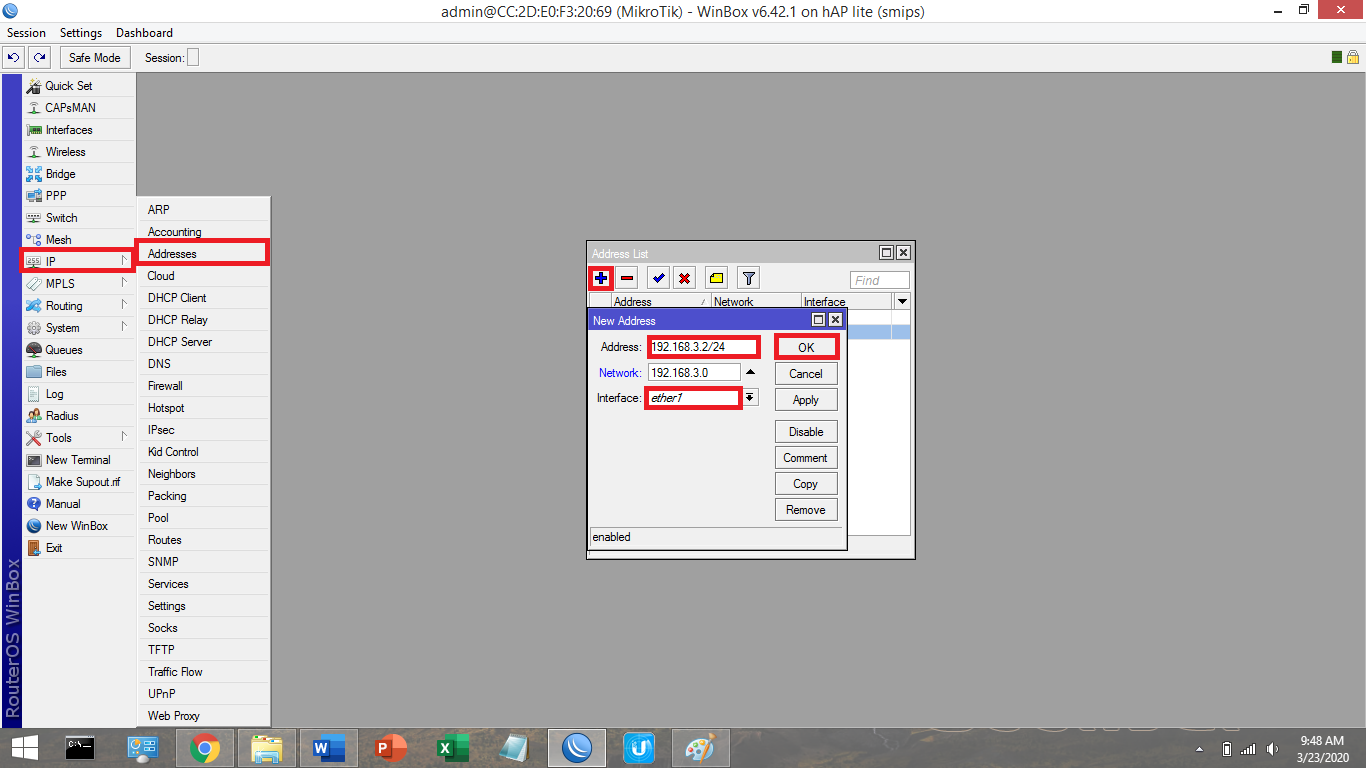Open Bridge from the sidebar
The image size is (1366, 768).
[x=78, y=174]
